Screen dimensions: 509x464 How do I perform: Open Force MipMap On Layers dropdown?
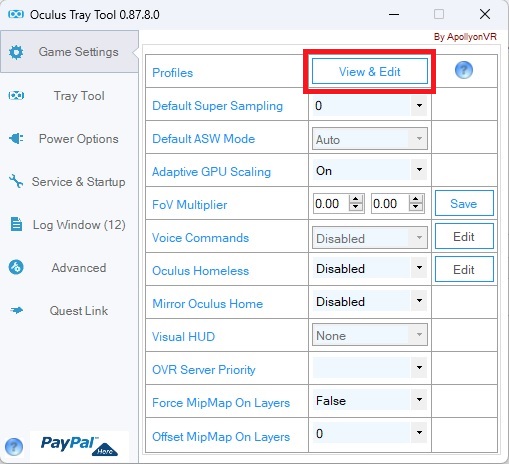pyautogui.click(x=419, y=400)
